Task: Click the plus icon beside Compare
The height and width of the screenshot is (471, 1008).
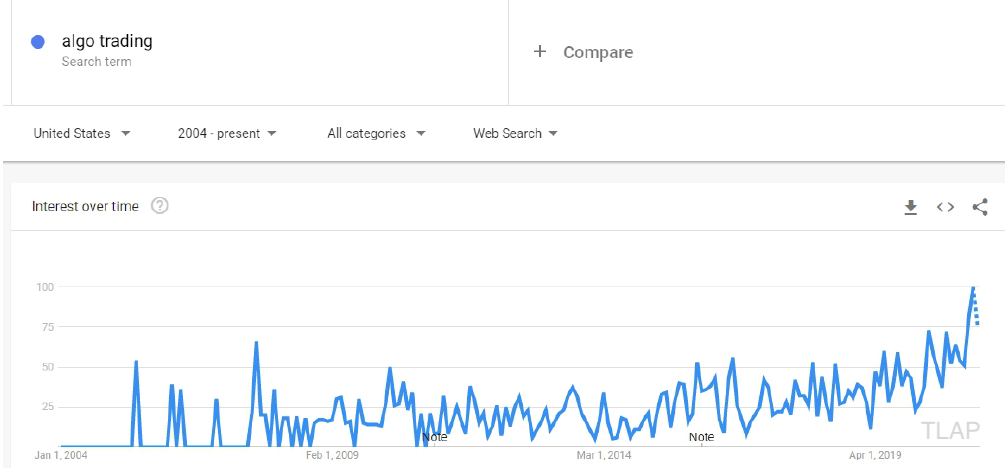Action: [x=540, y=51]
